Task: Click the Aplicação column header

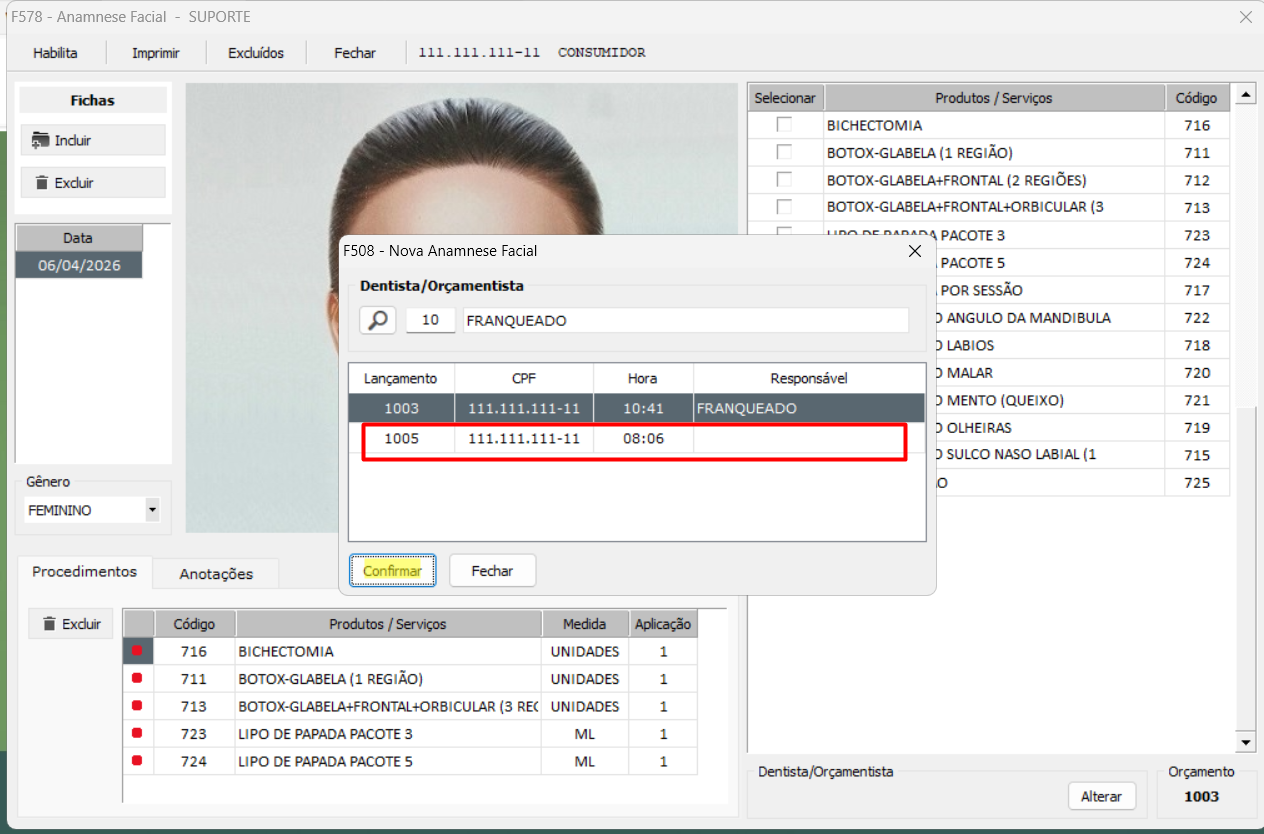Action: (663, 624)
